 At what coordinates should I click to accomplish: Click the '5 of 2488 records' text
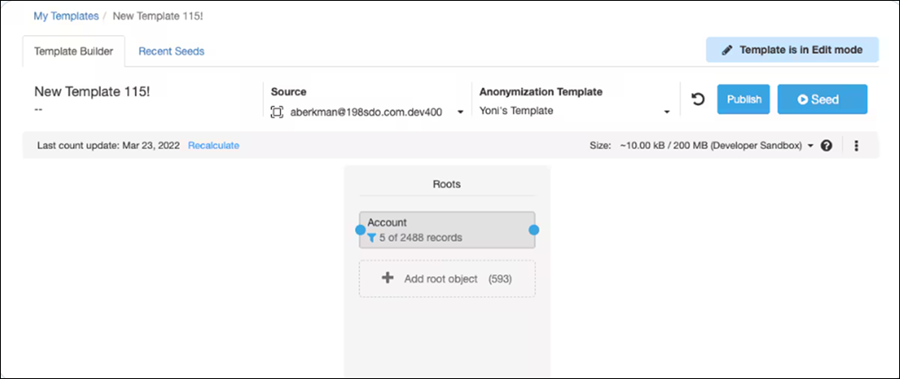pos(421,238)
